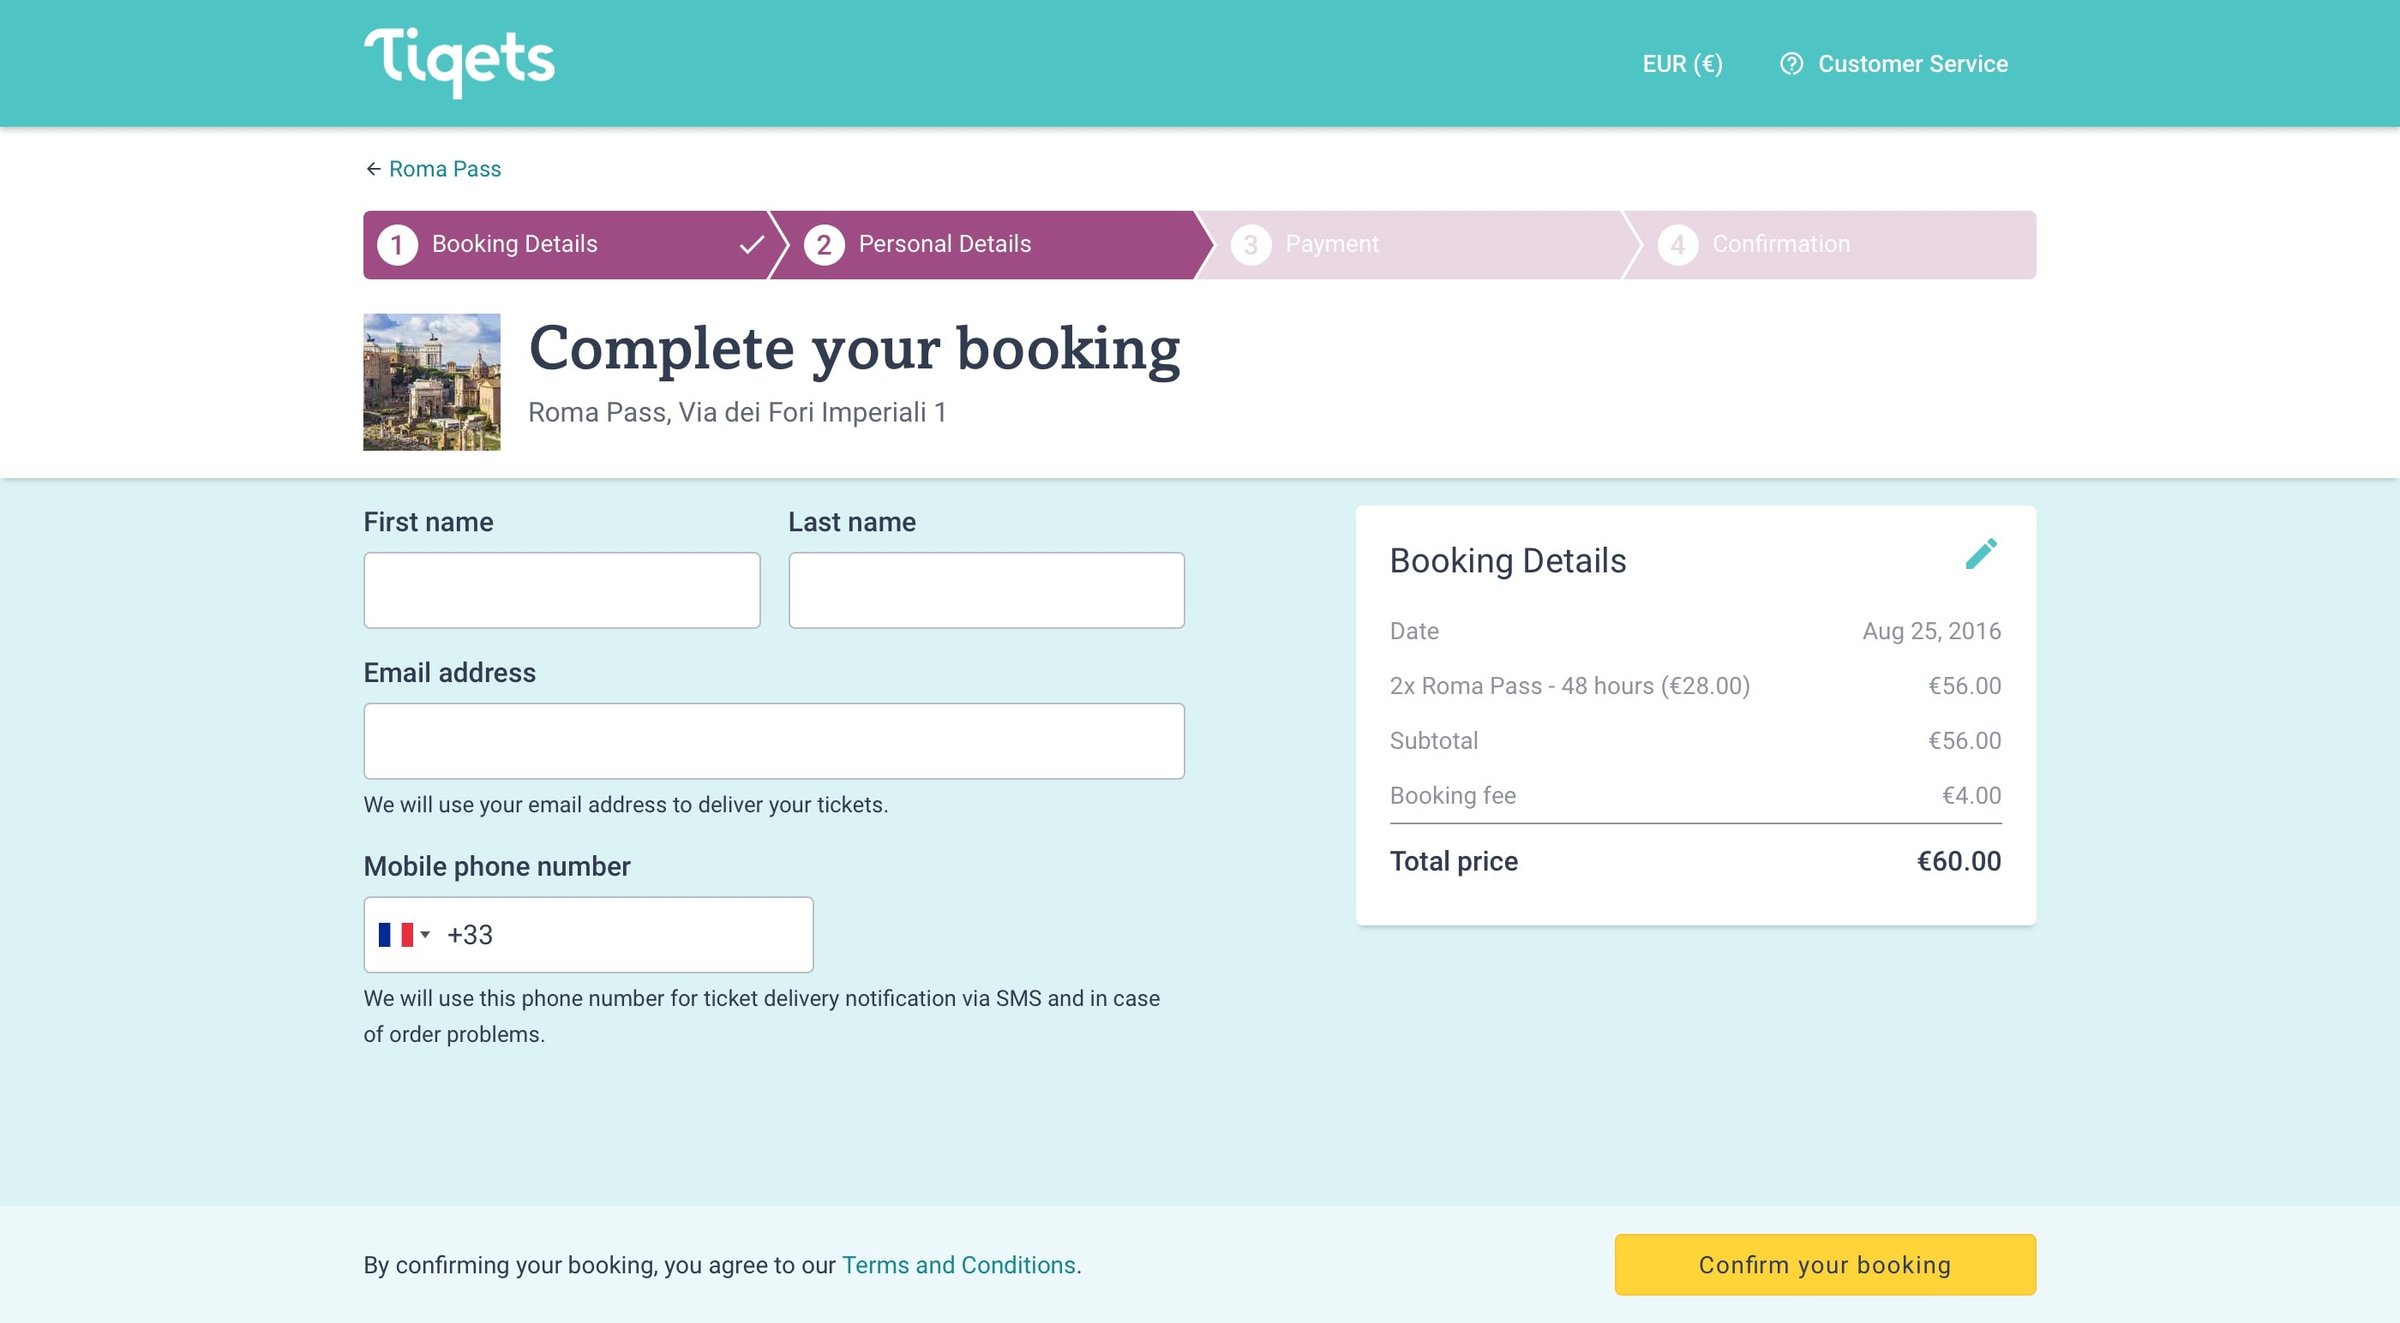This screenshot has width=2400, height=1323.
Task: Click the Subtotal label
Action: coord(1434,741)
